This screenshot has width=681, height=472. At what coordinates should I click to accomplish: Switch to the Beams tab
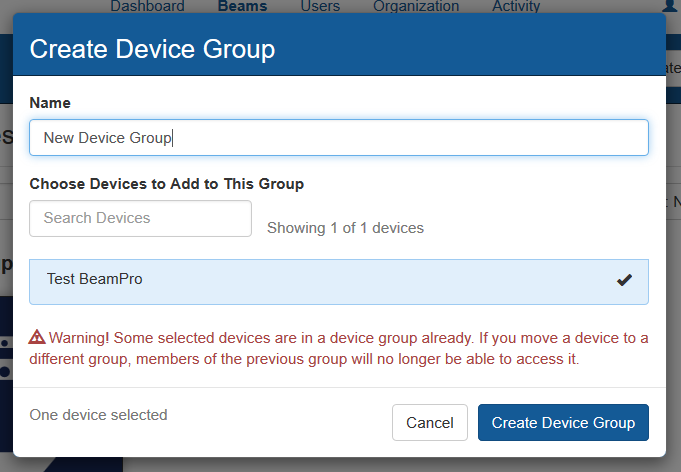point(242,6)
